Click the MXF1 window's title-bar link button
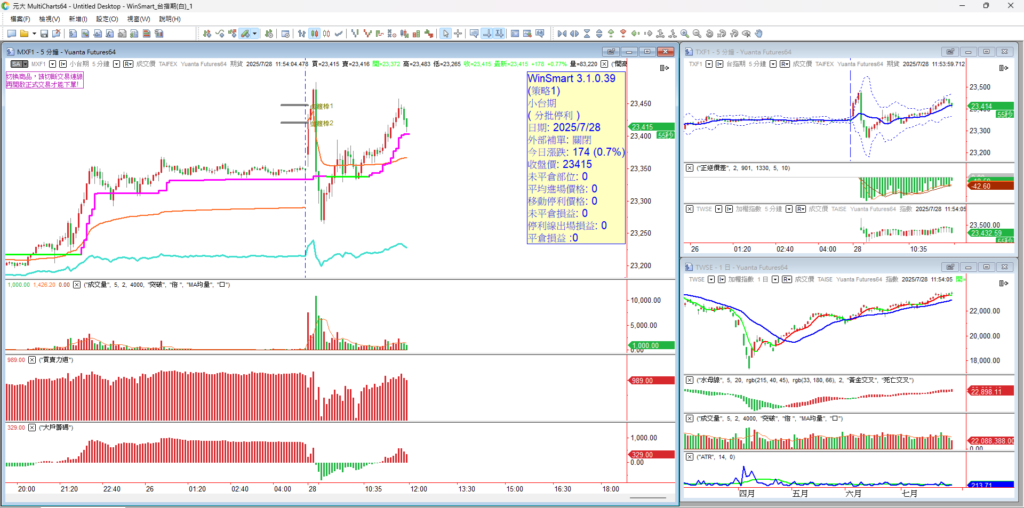 pos(611,52)
